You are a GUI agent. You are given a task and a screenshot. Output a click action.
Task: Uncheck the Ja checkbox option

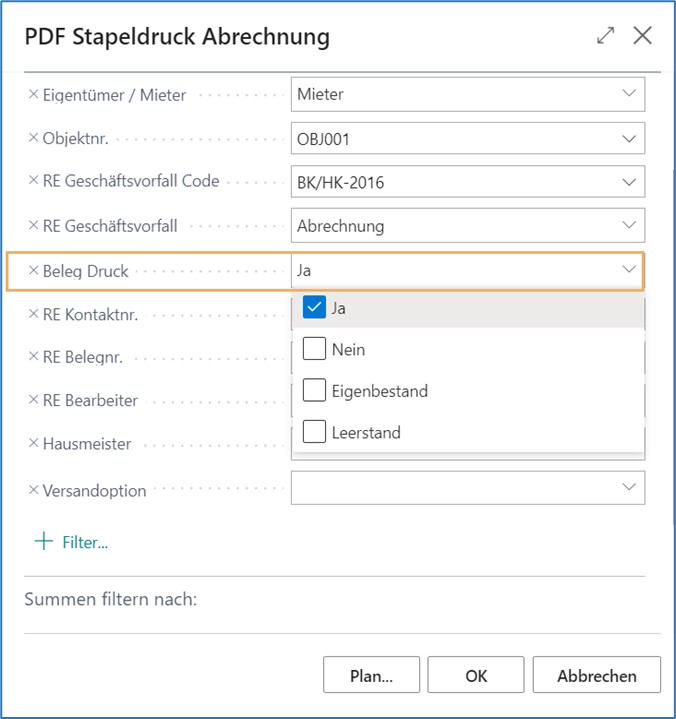click(314, 308)
